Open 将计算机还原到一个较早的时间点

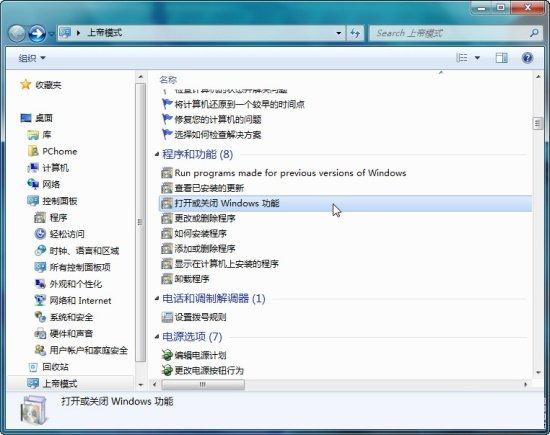pos(240,104)
